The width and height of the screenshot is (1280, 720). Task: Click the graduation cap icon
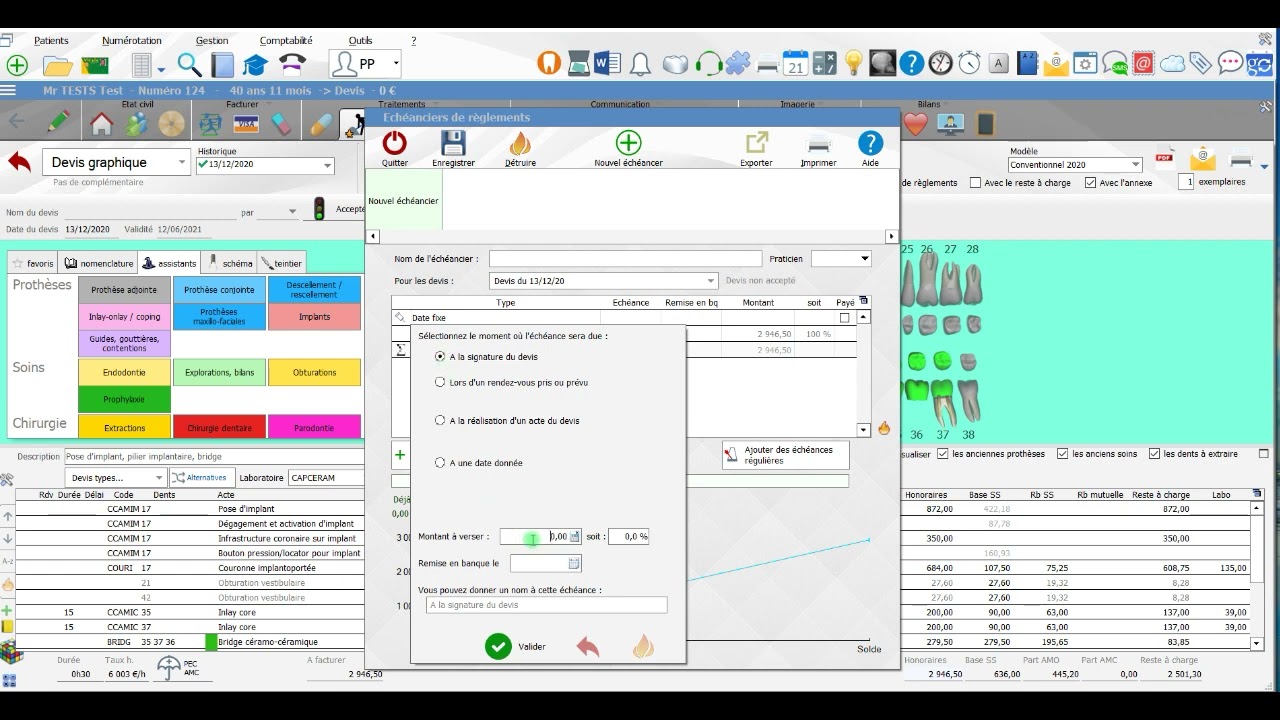[x=256, y=65]
